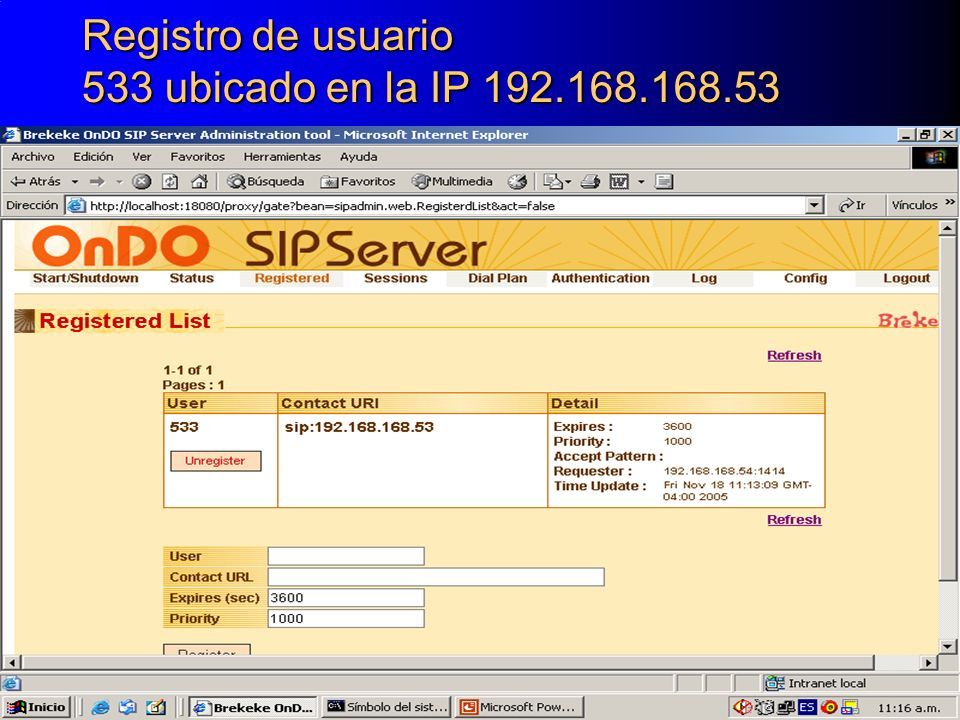The image size is (960, 720).
Task: Click the Logout tab
Action: click(x=906, y=278)
